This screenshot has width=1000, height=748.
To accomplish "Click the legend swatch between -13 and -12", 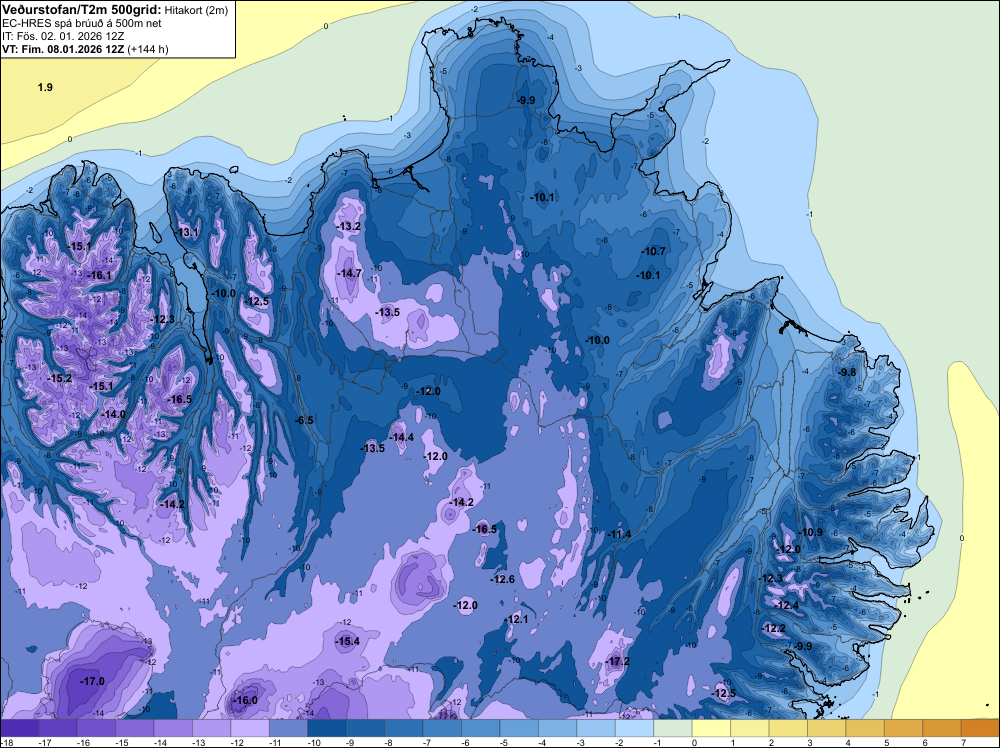I will tap(212, 728).
